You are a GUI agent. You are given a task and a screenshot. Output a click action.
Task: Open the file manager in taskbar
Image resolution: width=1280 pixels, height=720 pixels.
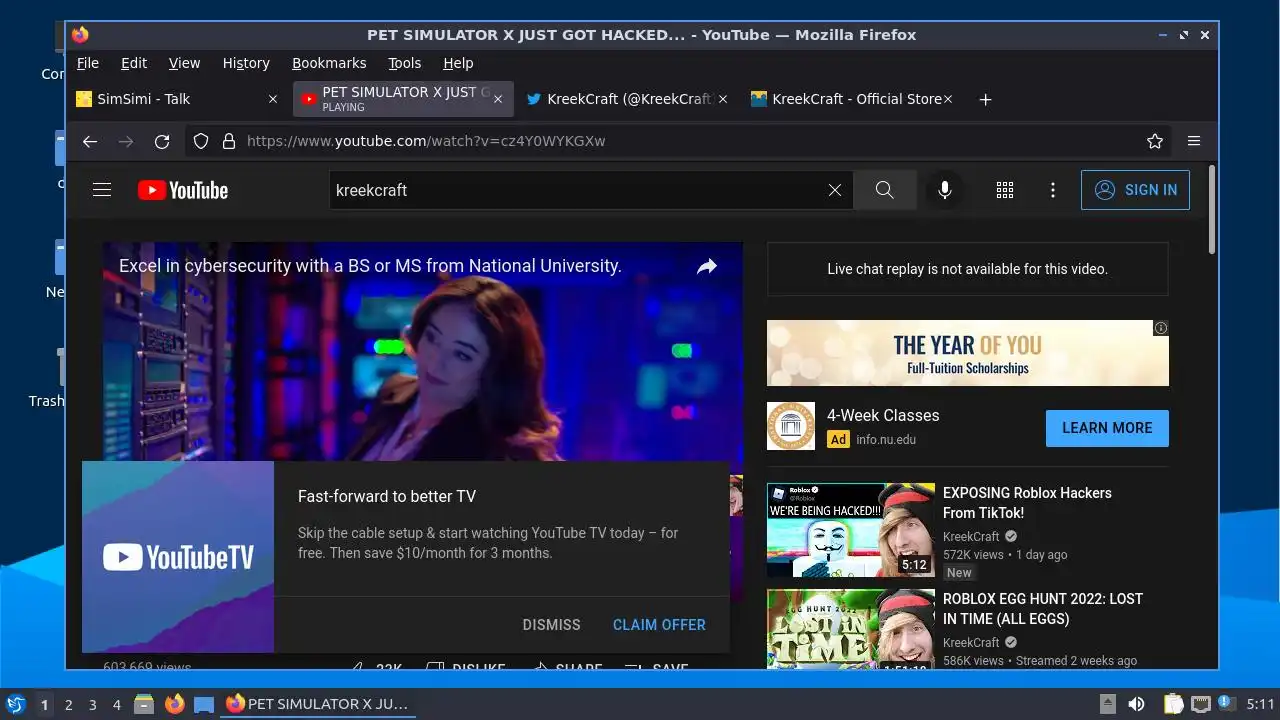tap(144, 704)
